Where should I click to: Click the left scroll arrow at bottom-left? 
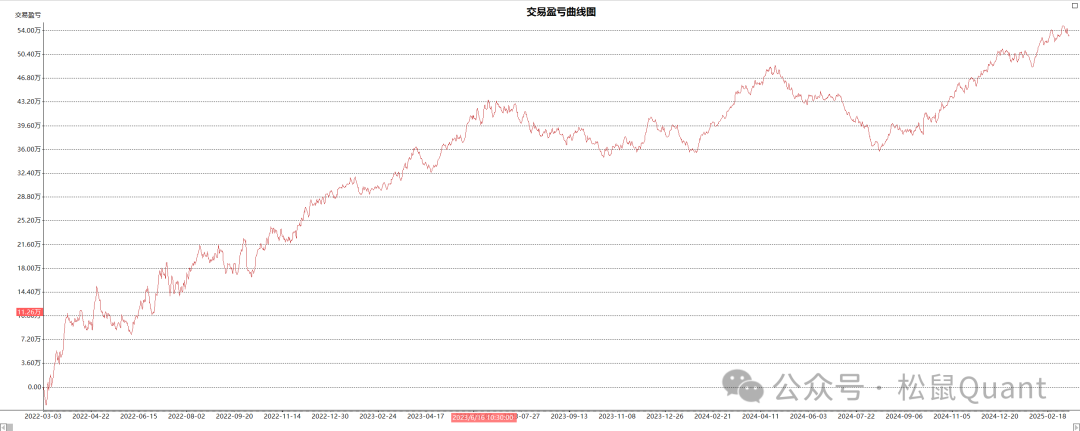[x=5, y=426]
